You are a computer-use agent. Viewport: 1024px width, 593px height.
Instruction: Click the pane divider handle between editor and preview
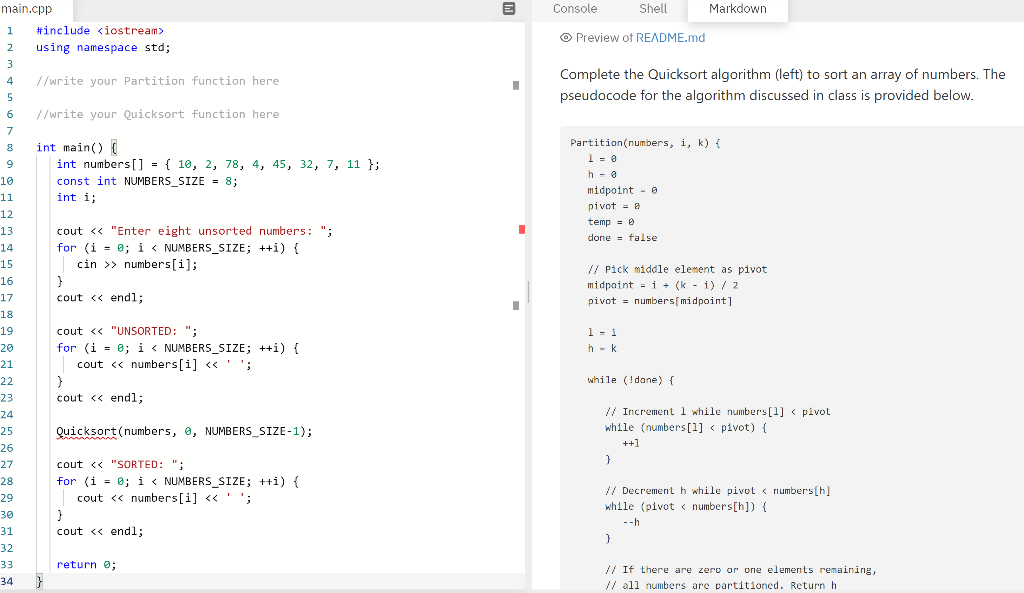(x=528, y=292)
